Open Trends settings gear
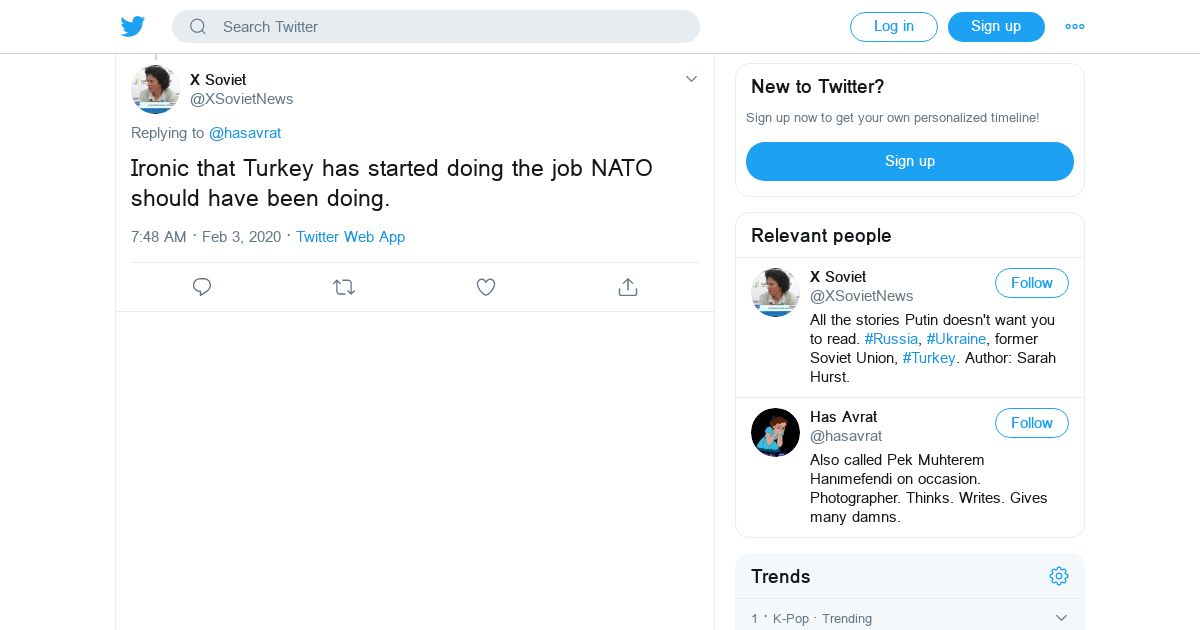The image size is (1200, 630). [x=1059, y=576]
